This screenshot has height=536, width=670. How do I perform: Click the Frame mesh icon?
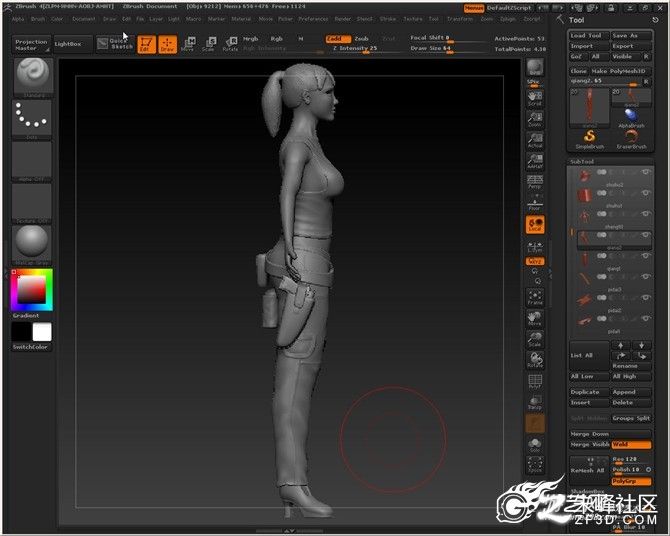(535, 297)
